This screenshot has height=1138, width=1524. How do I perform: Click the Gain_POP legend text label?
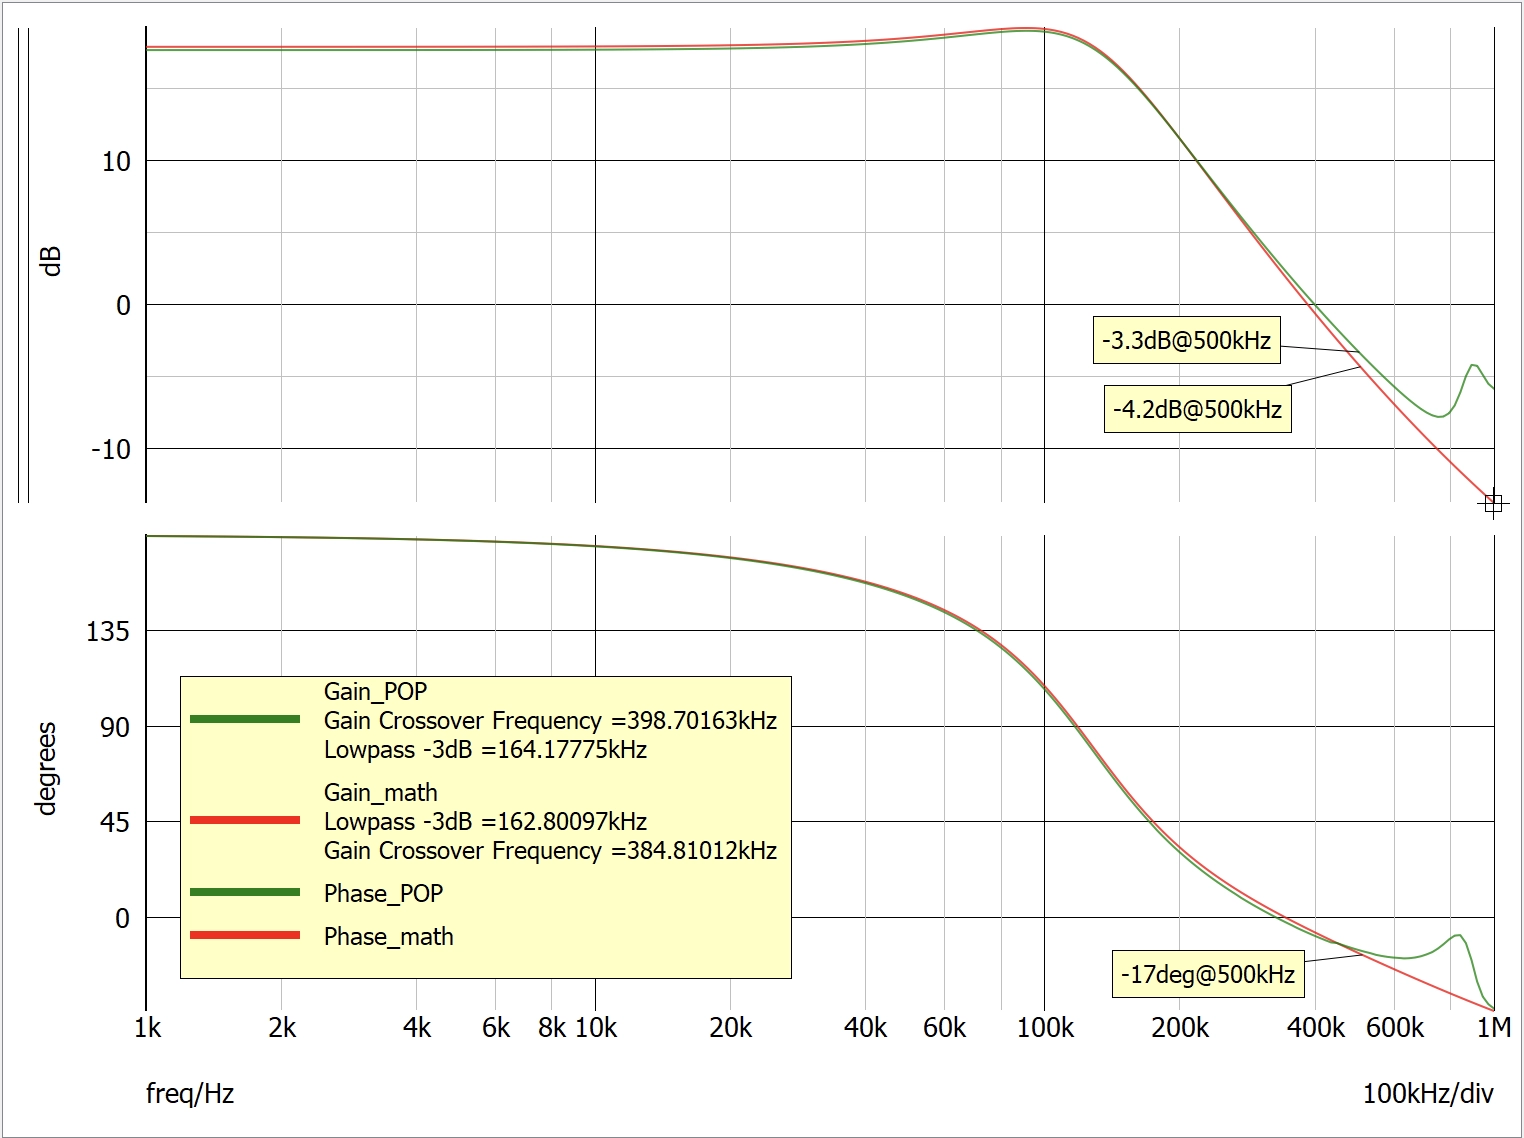point(375,691)
